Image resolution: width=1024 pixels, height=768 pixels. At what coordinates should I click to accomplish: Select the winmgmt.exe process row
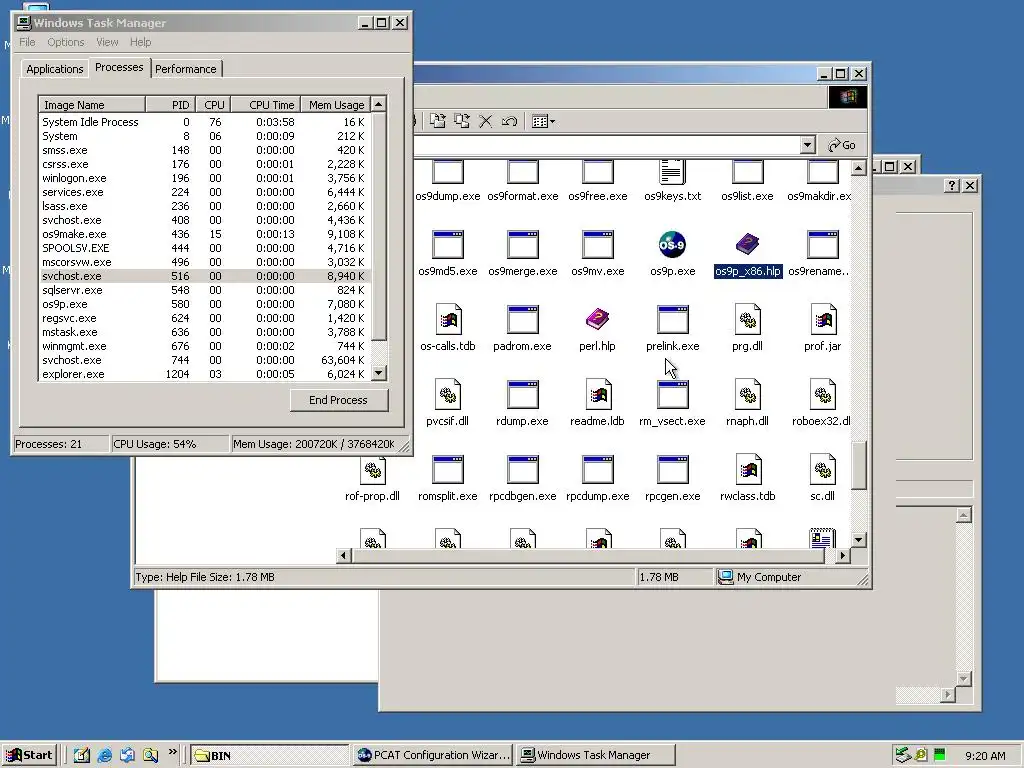tap(204, 346)
